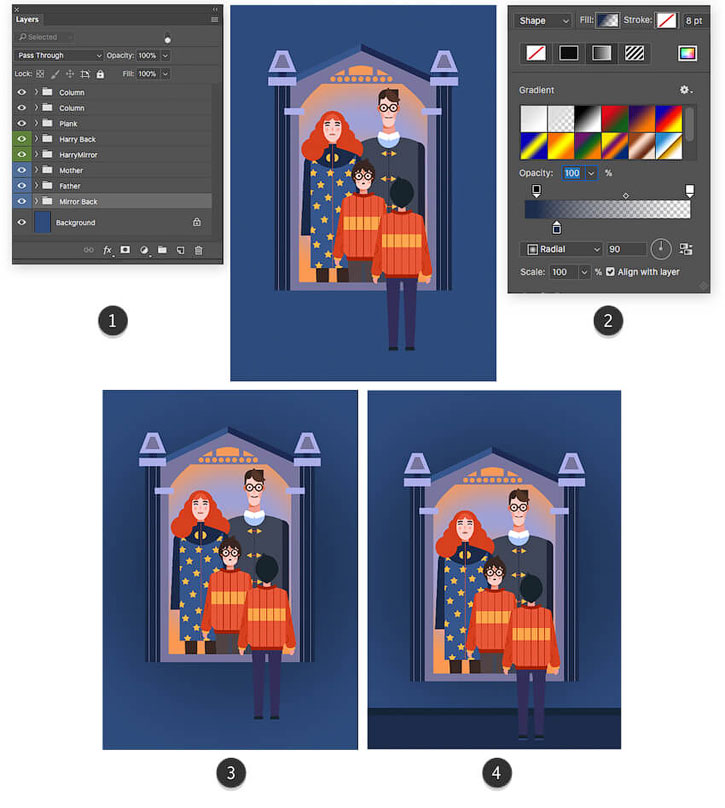Click the link layers icon
This screenshot has height=808, width=725.
pos(89,250)
